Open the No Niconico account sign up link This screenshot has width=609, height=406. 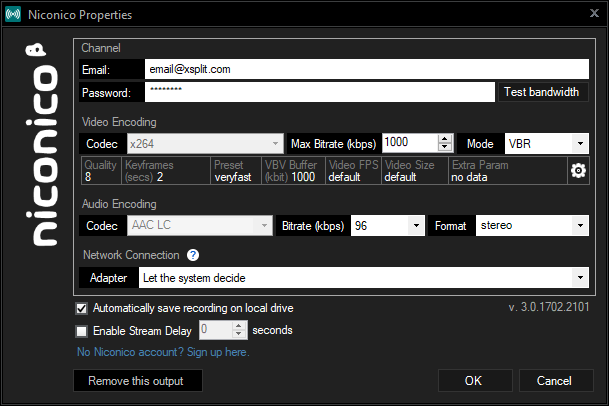click(163, 352)
